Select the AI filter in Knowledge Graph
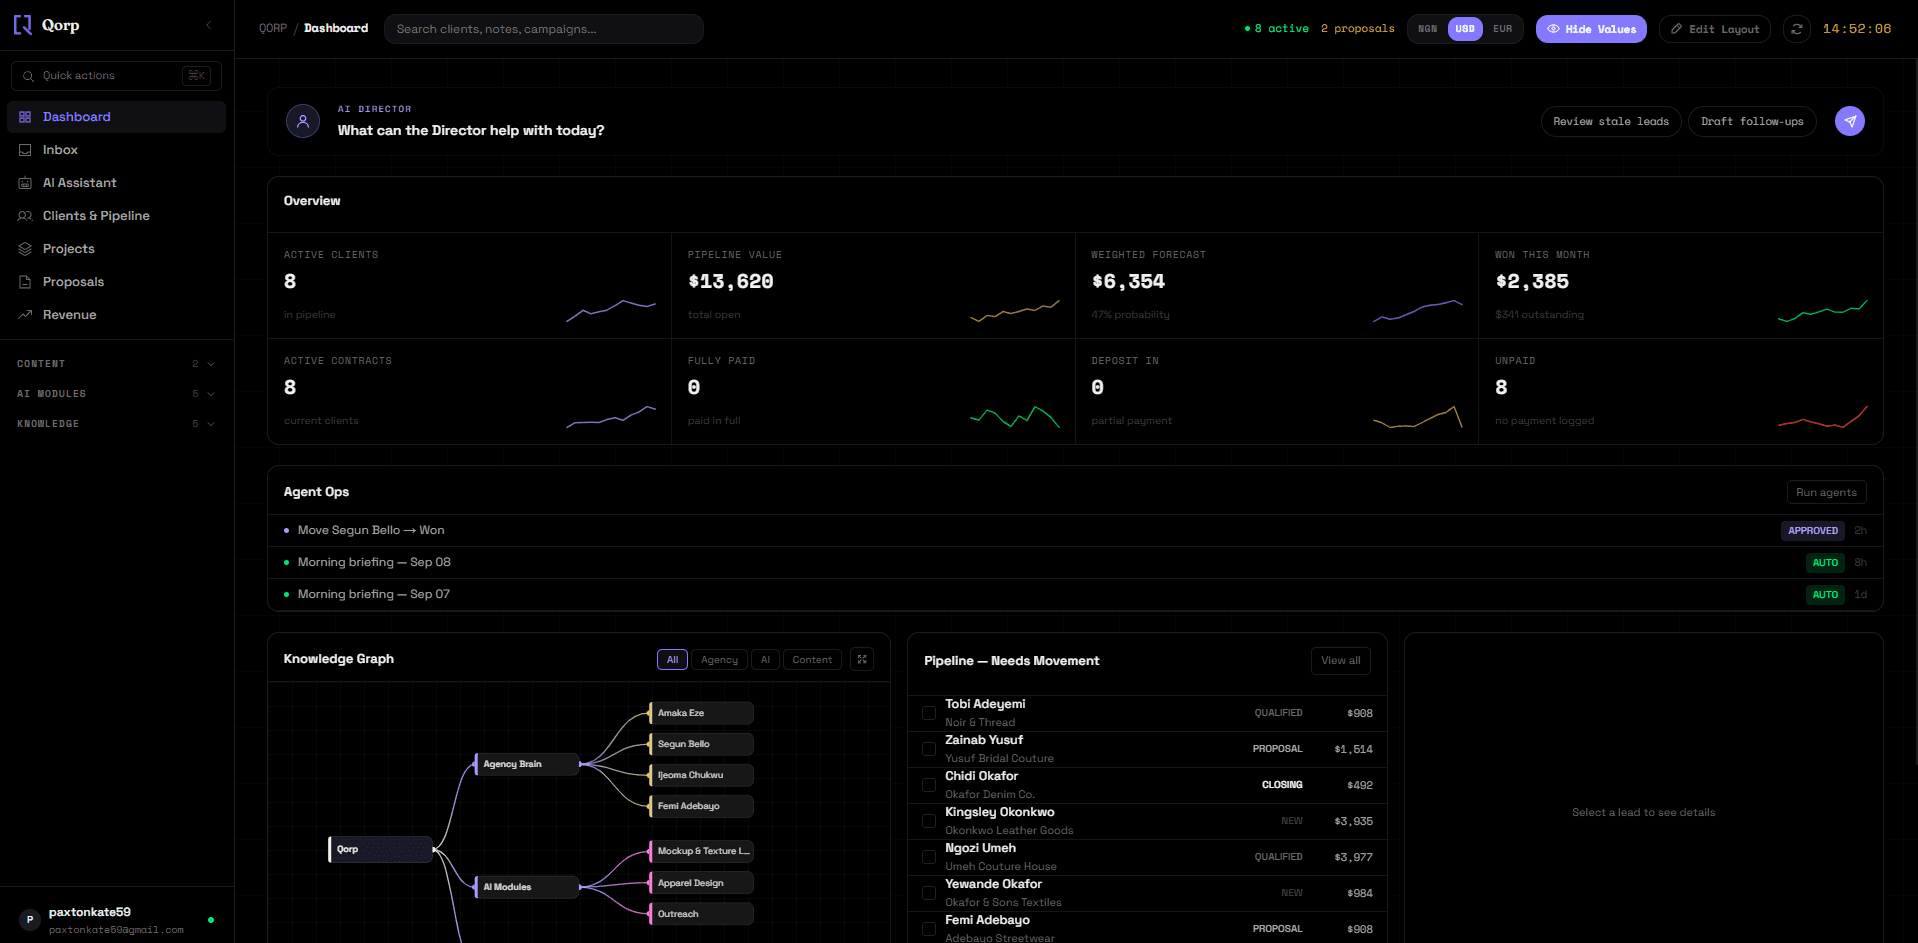The height and width of the screenshot is (943, 1918). pos(765,660)
